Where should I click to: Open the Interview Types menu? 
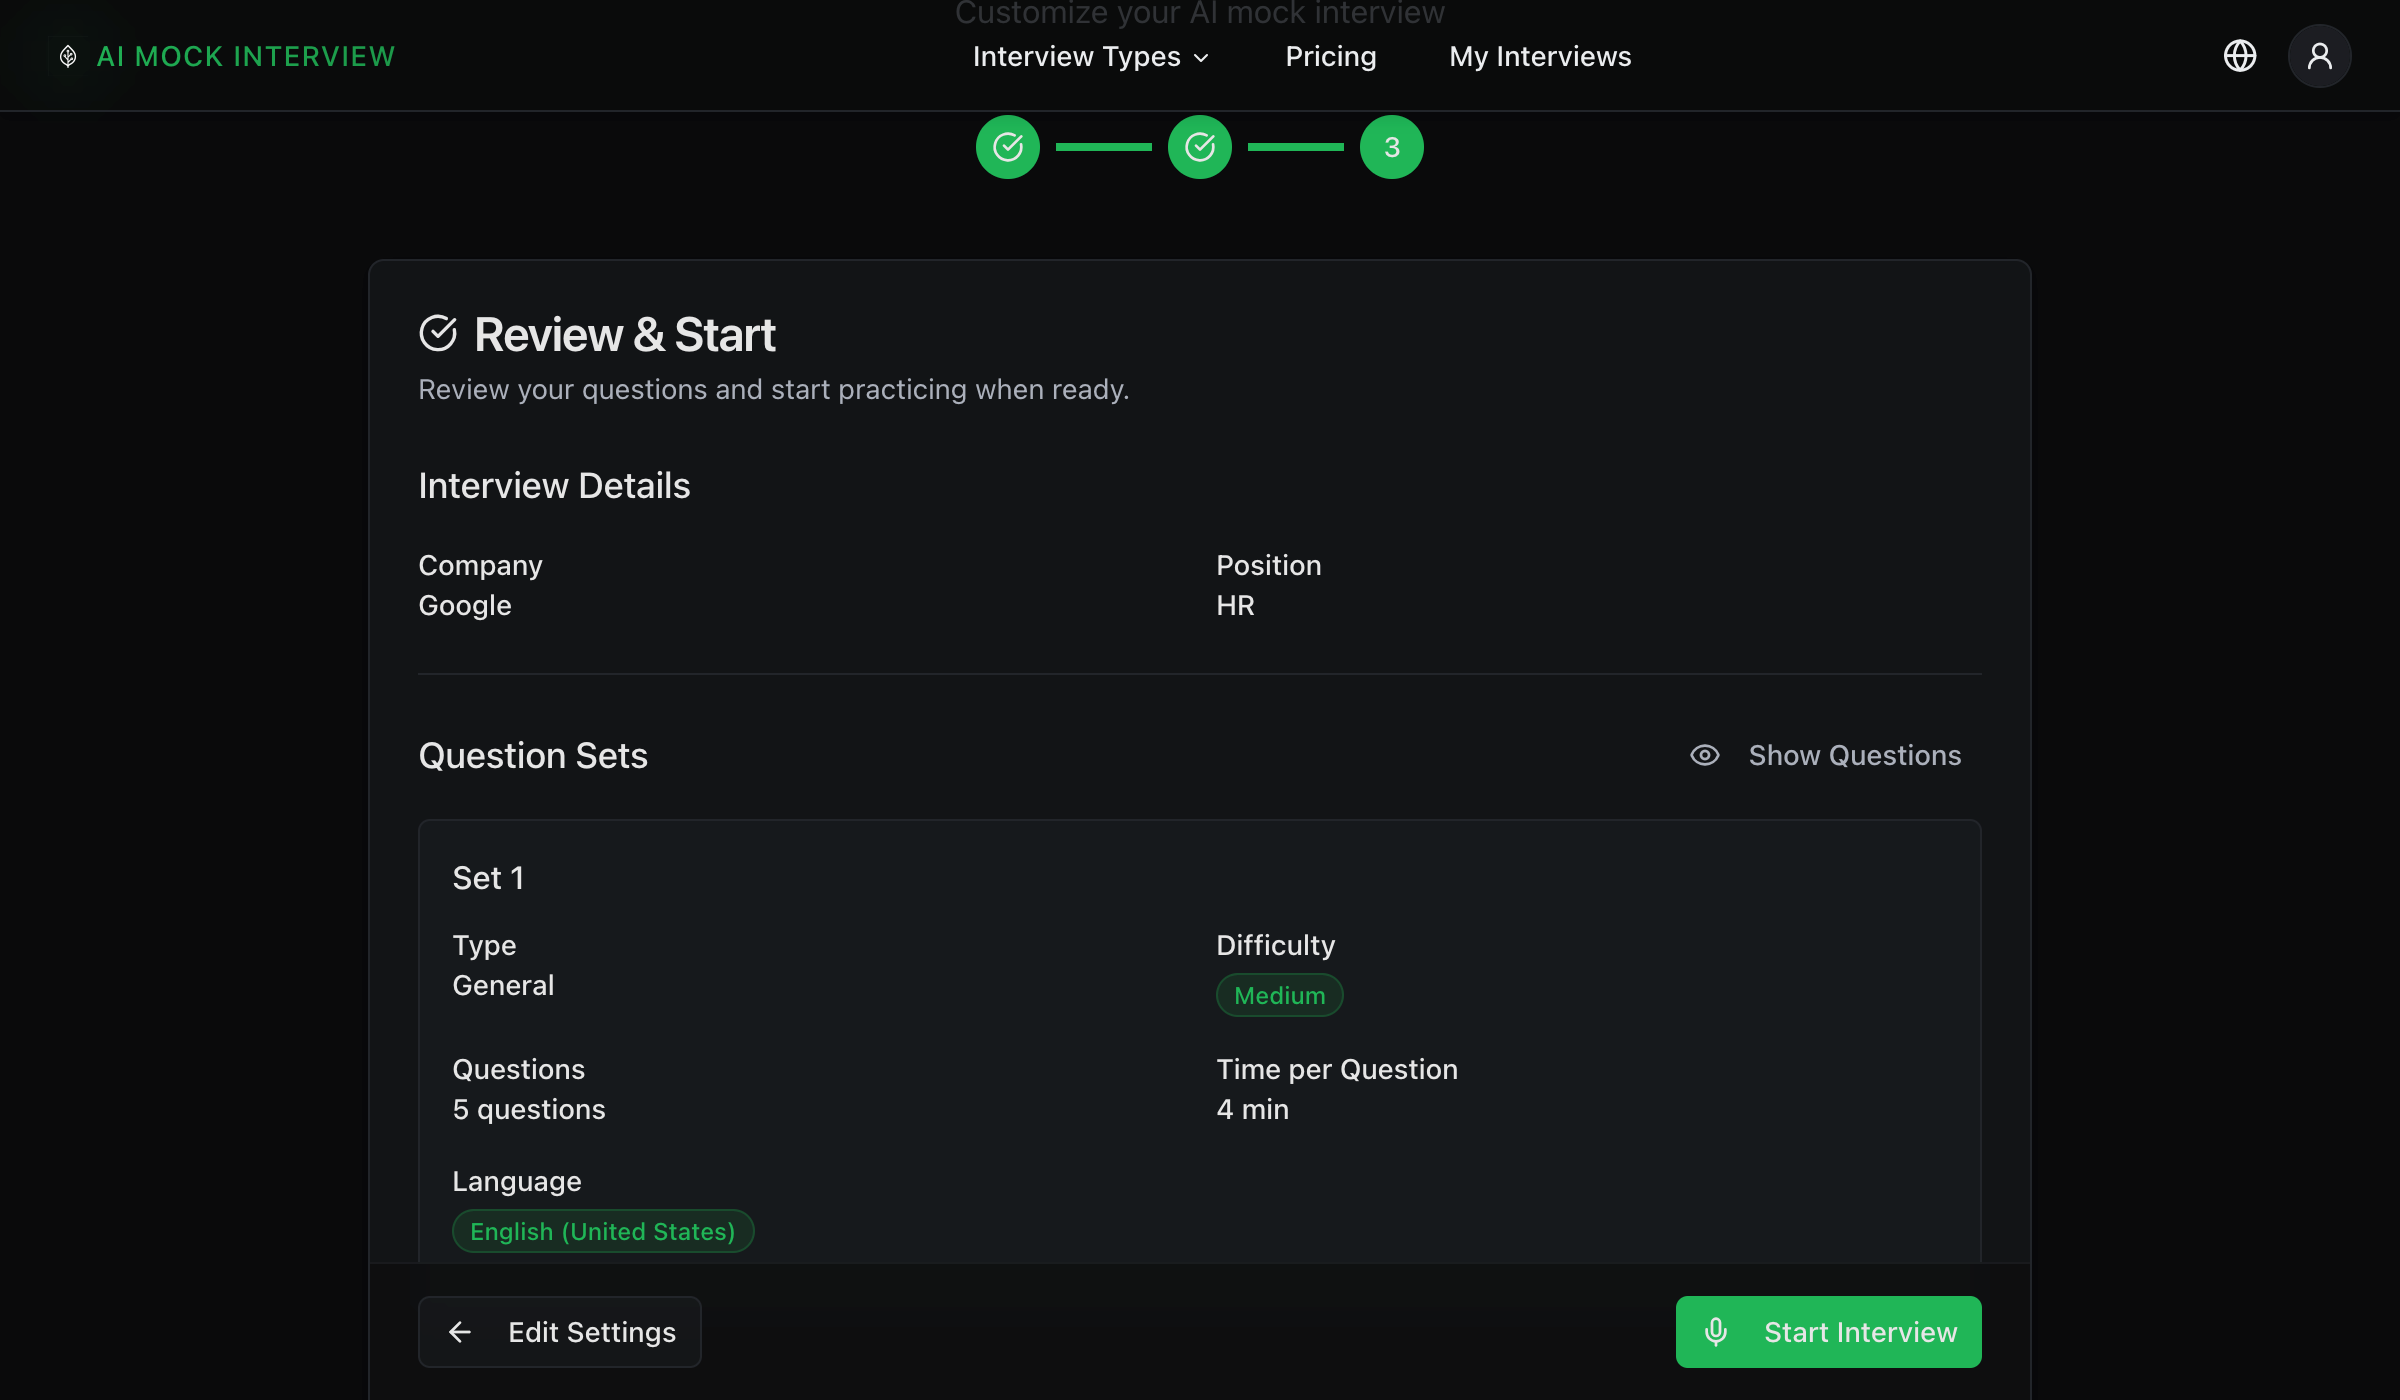click(x=1076, y=57)
